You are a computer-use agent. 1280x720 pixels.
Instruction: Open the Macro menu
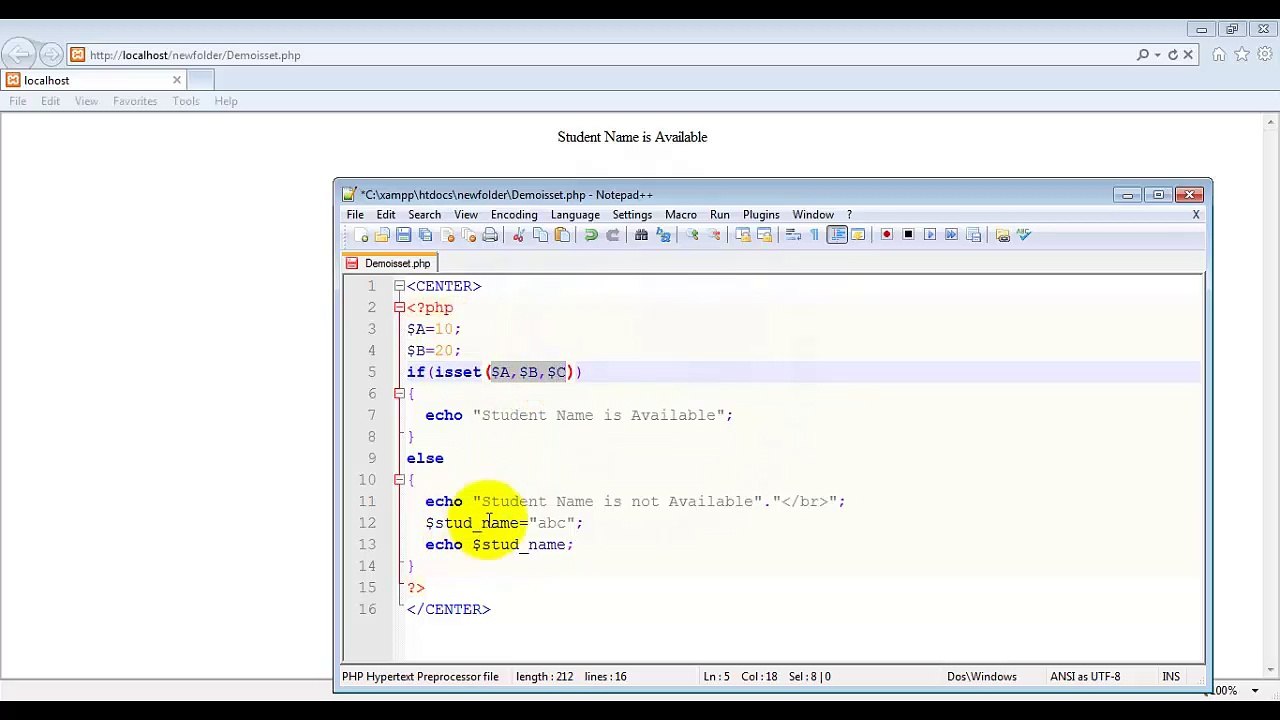(x=681, y=215)
